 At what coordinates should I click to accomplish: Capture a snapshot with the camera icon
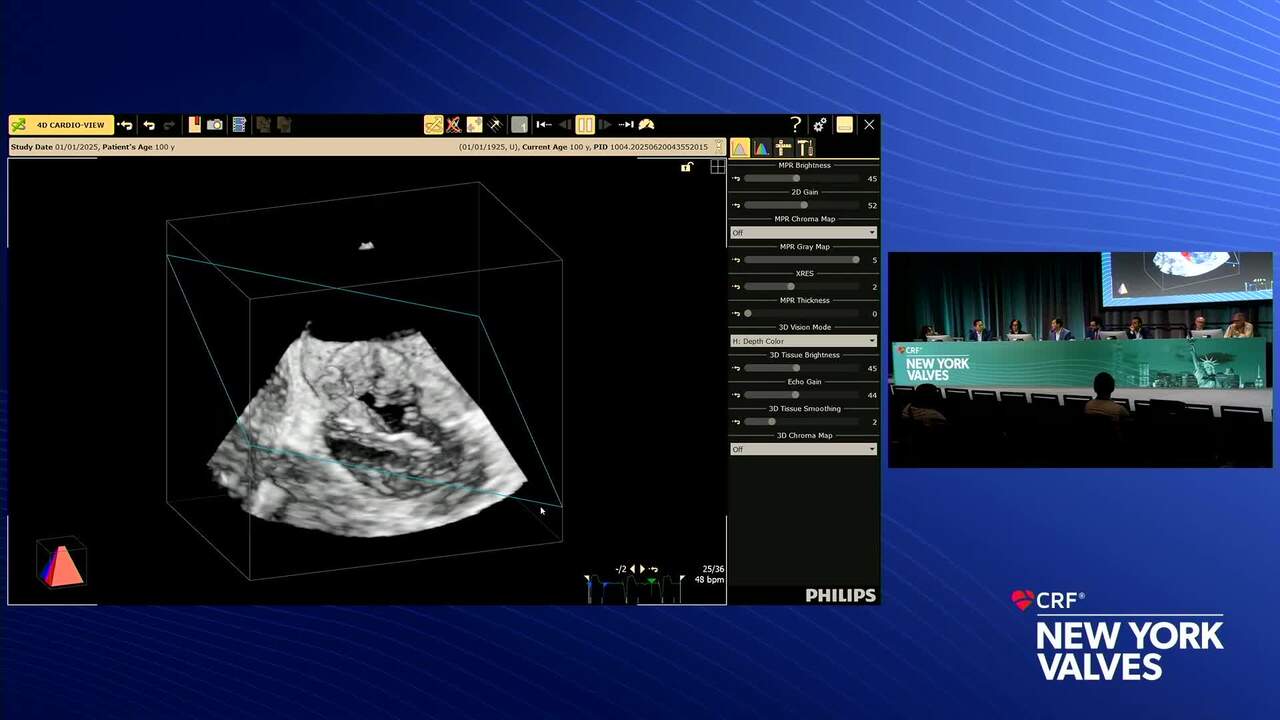pyautogui.click(x=215, y=125)
